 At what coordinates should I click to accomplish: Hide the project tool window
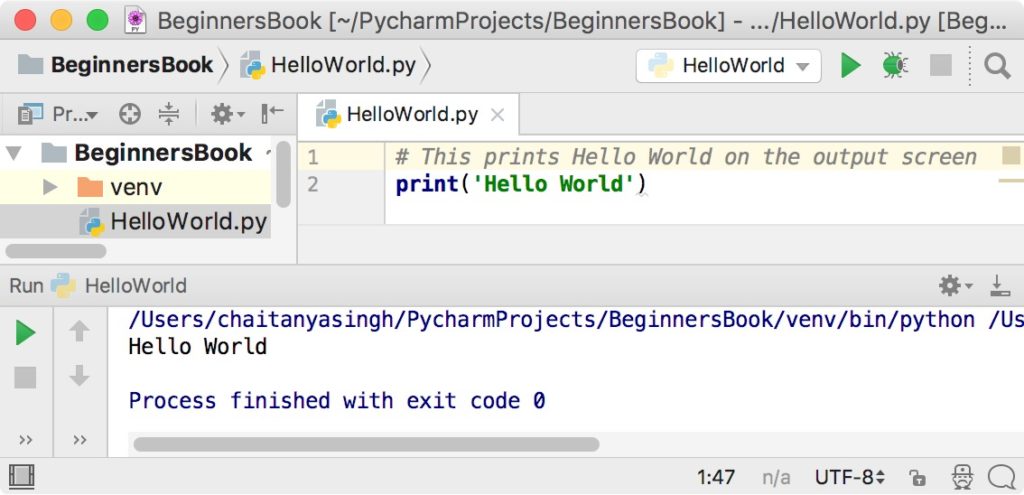pos(272,114)
